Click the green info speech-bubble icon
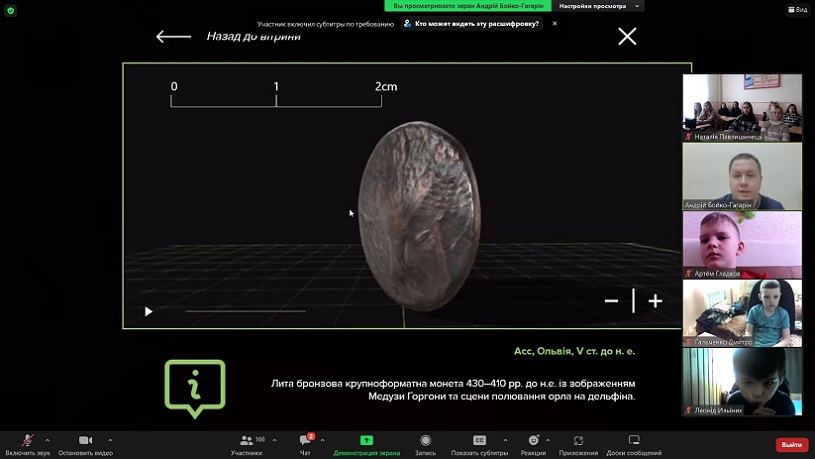The width and height of the screenshot is (815, 459). point(195,388)
